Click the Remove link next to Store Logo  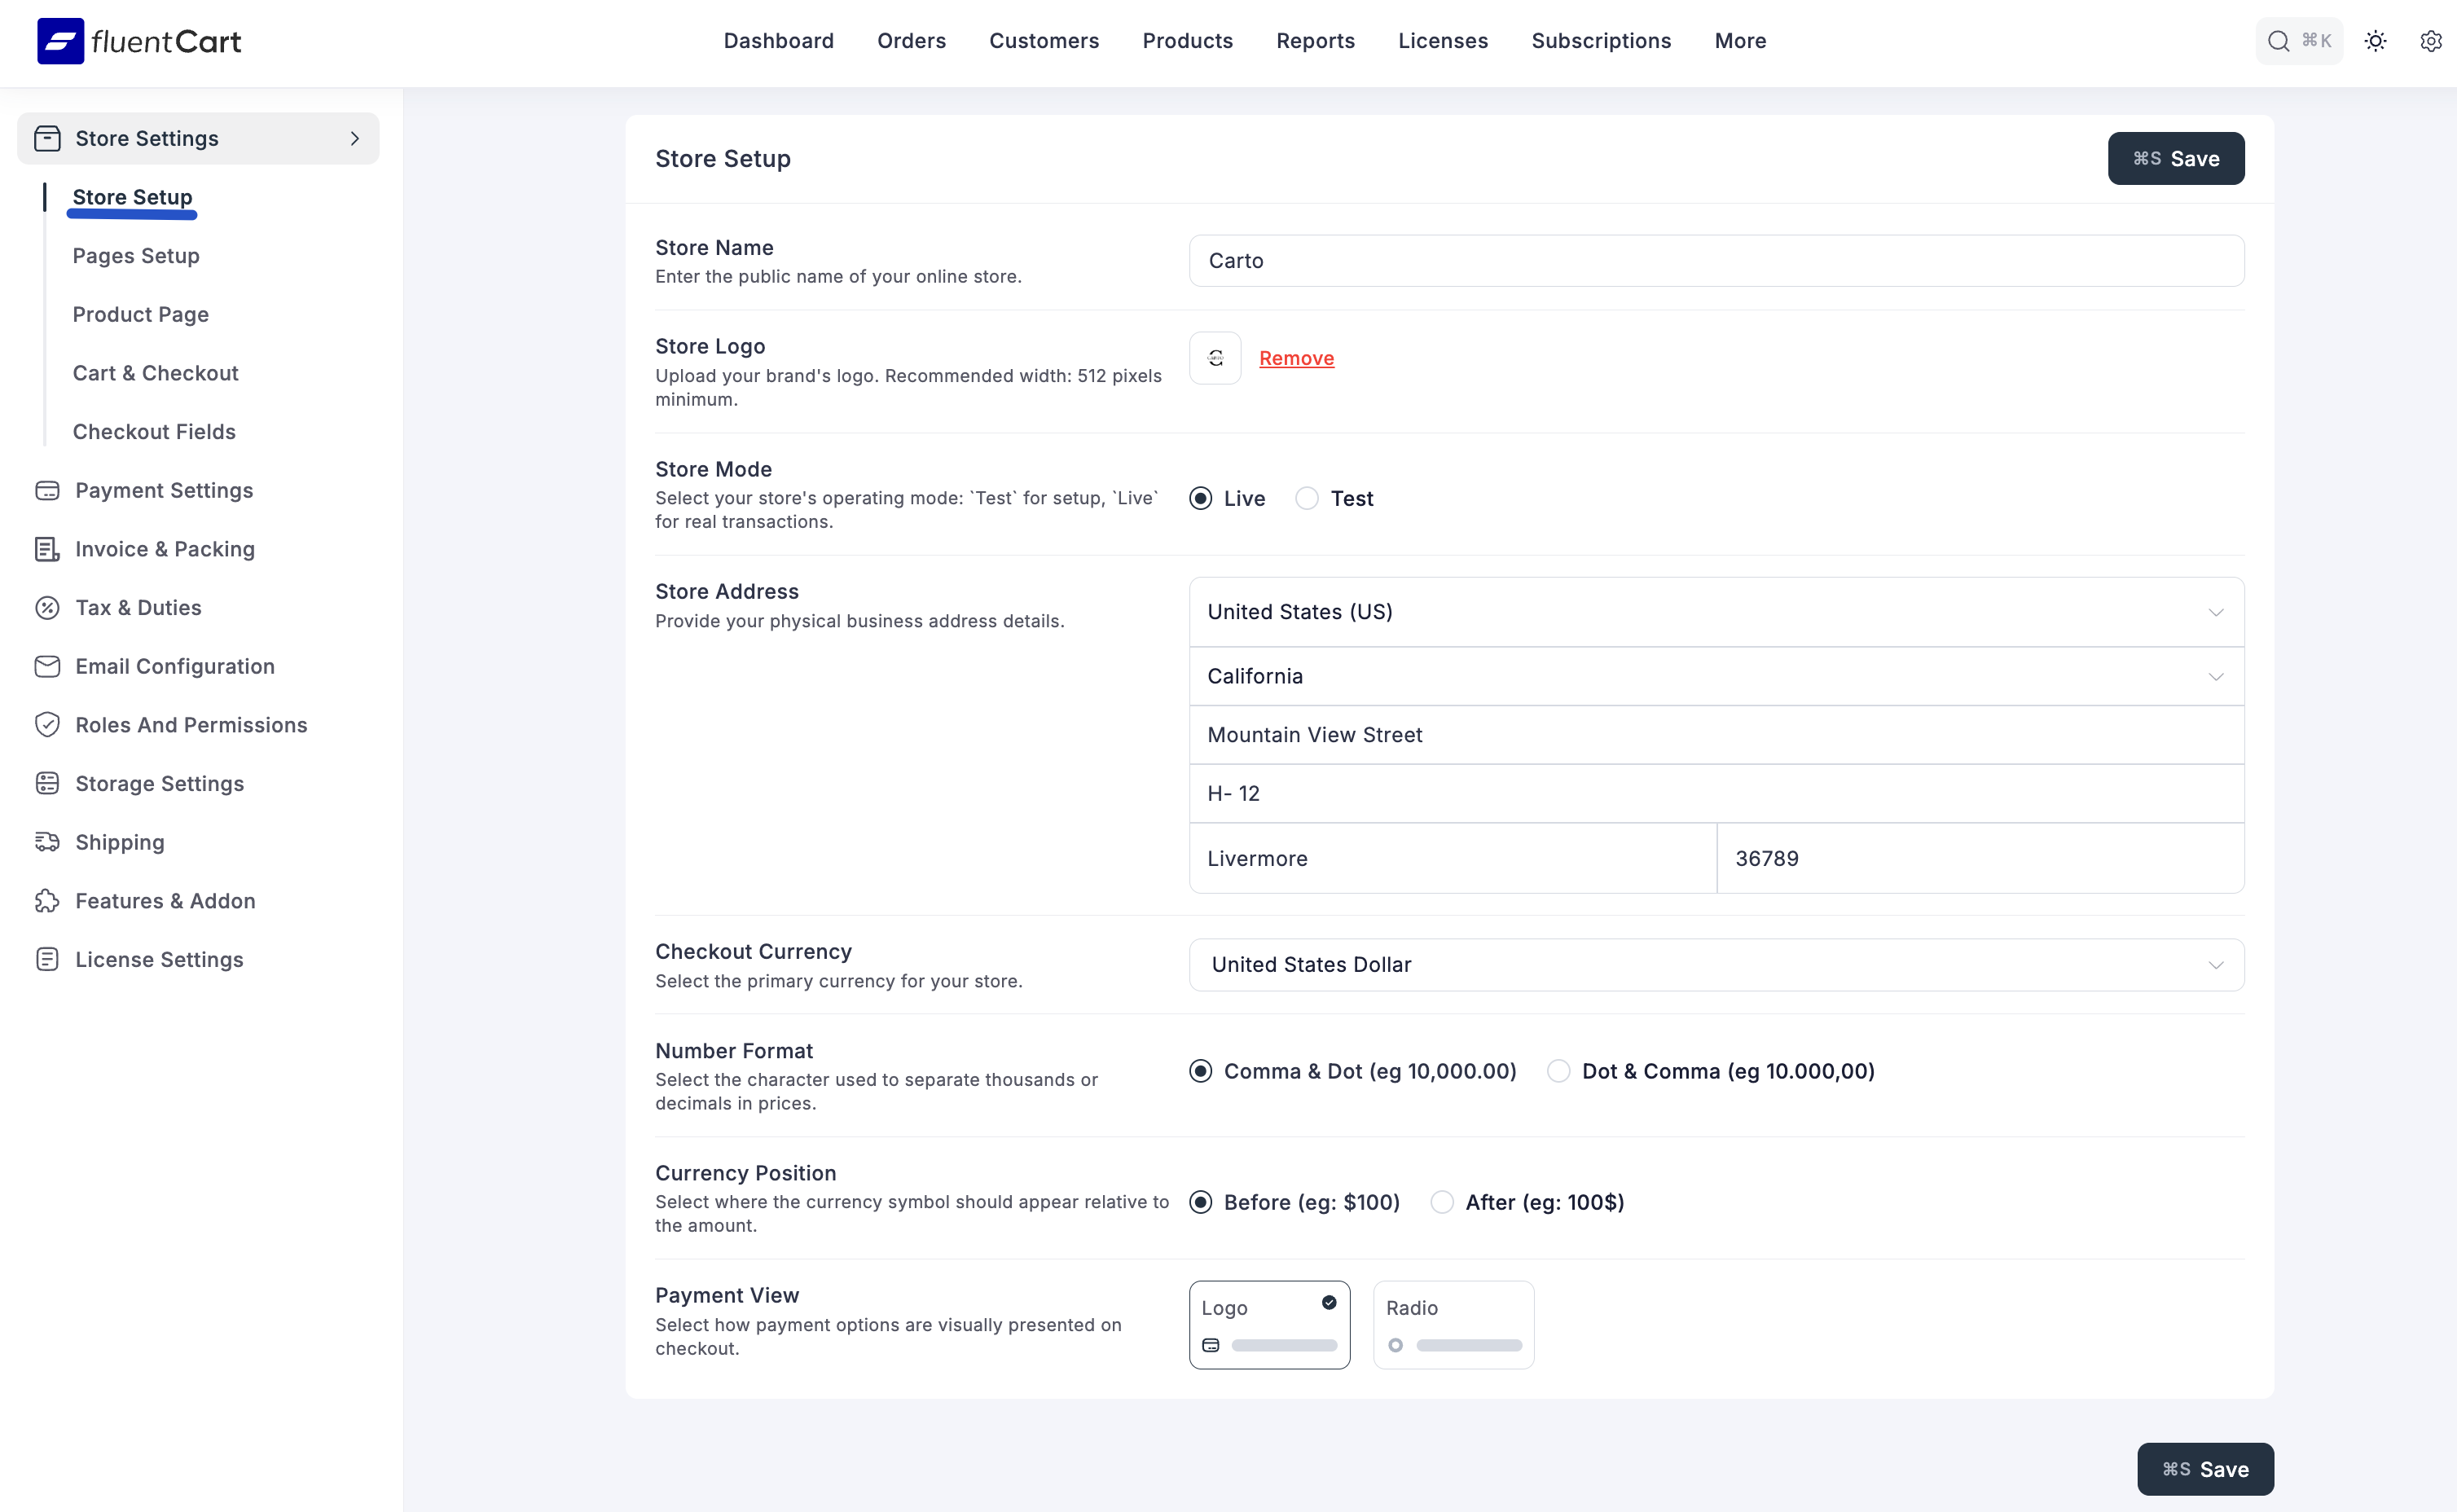tap(1296, 358)
